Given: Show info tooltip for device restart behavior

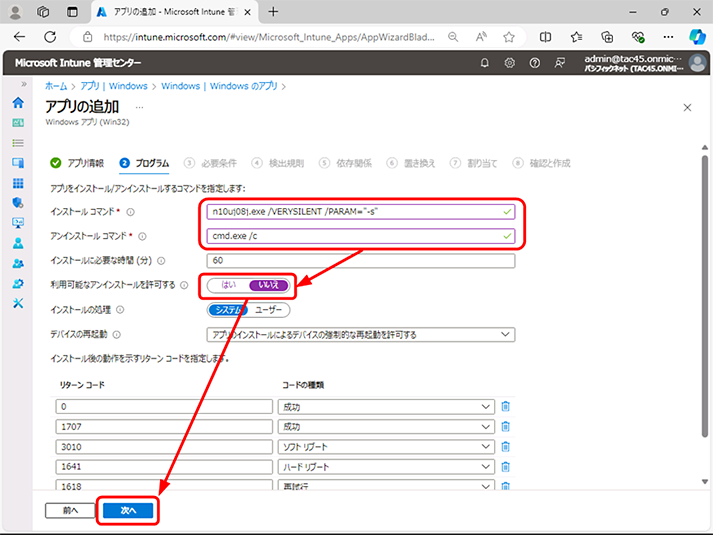Looking at the screenshot, I should tap(117, 335).
